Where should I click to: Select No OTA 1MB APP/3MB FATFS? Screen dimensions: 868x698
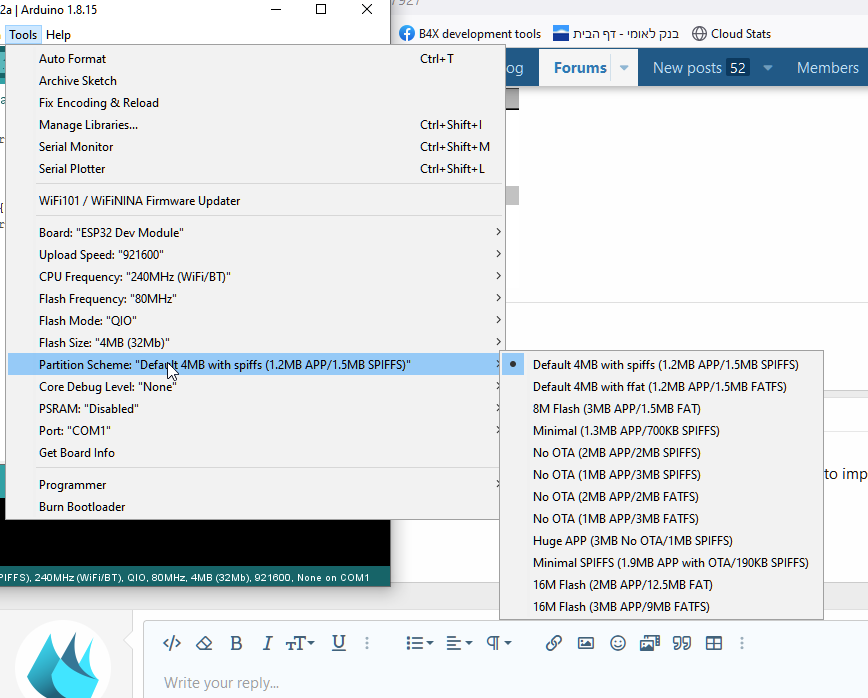pyautogui.click(x=662, y=519)
